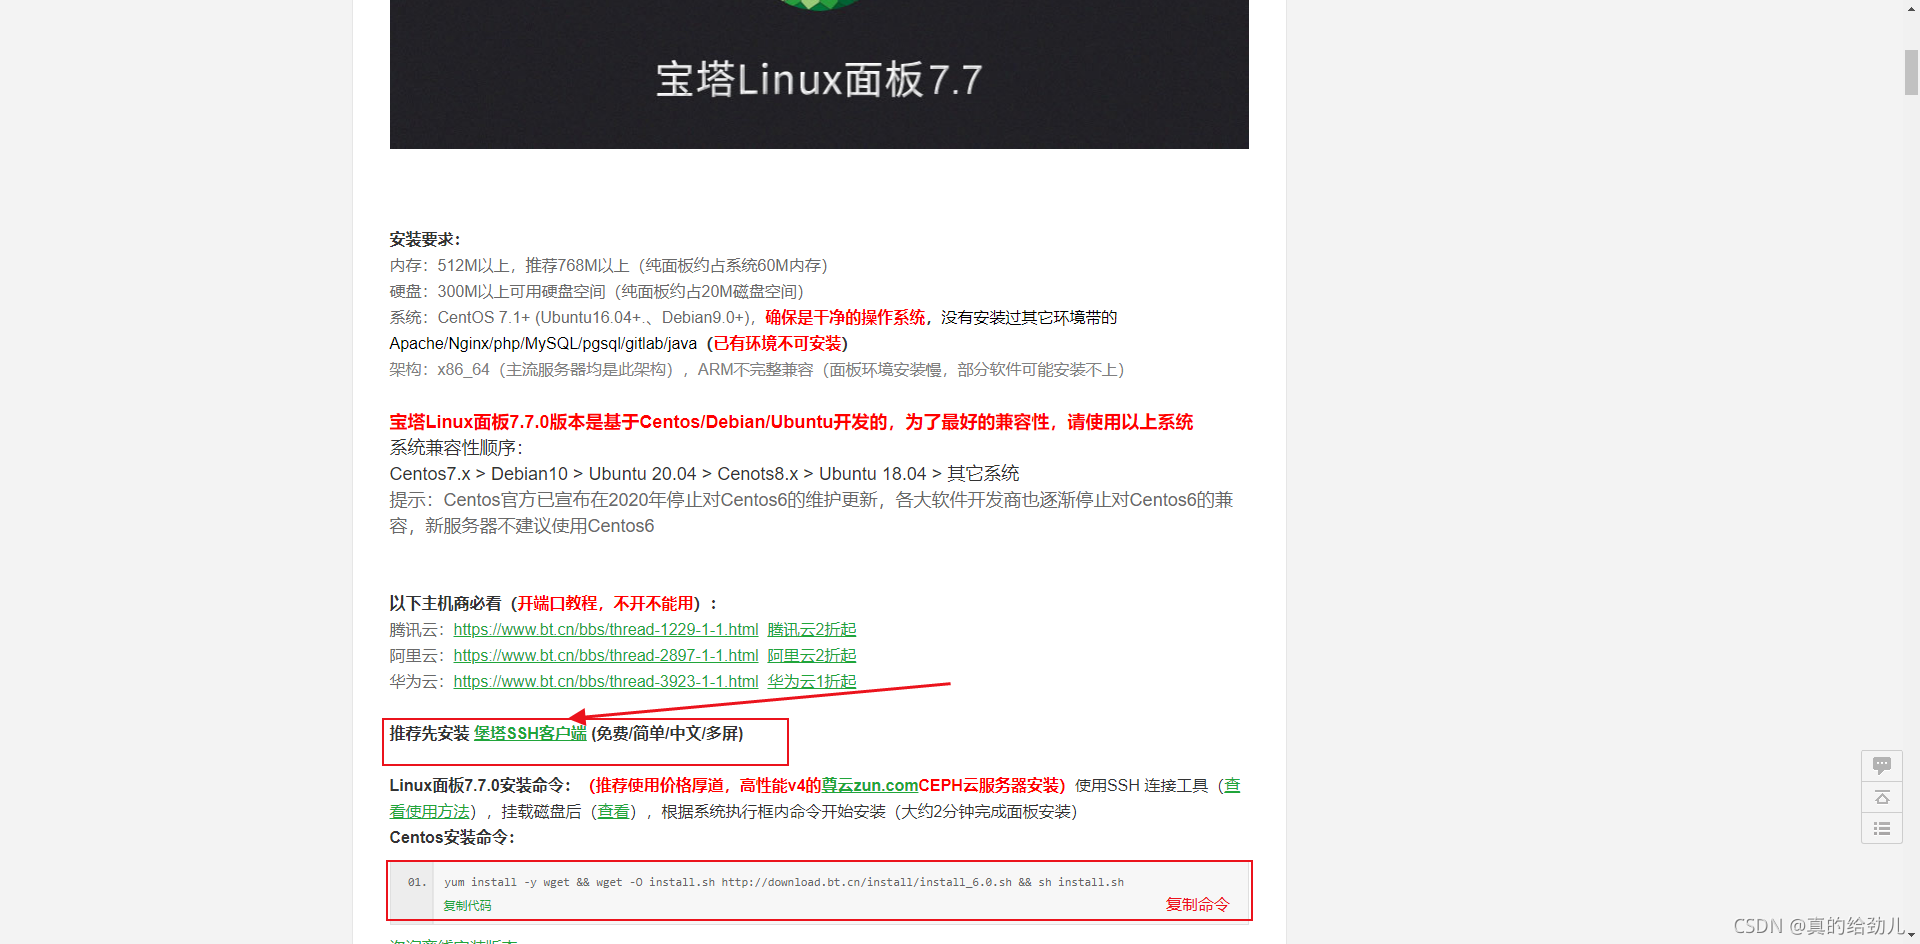Click the Centos安装命令: heading

[x=452, y=838]
